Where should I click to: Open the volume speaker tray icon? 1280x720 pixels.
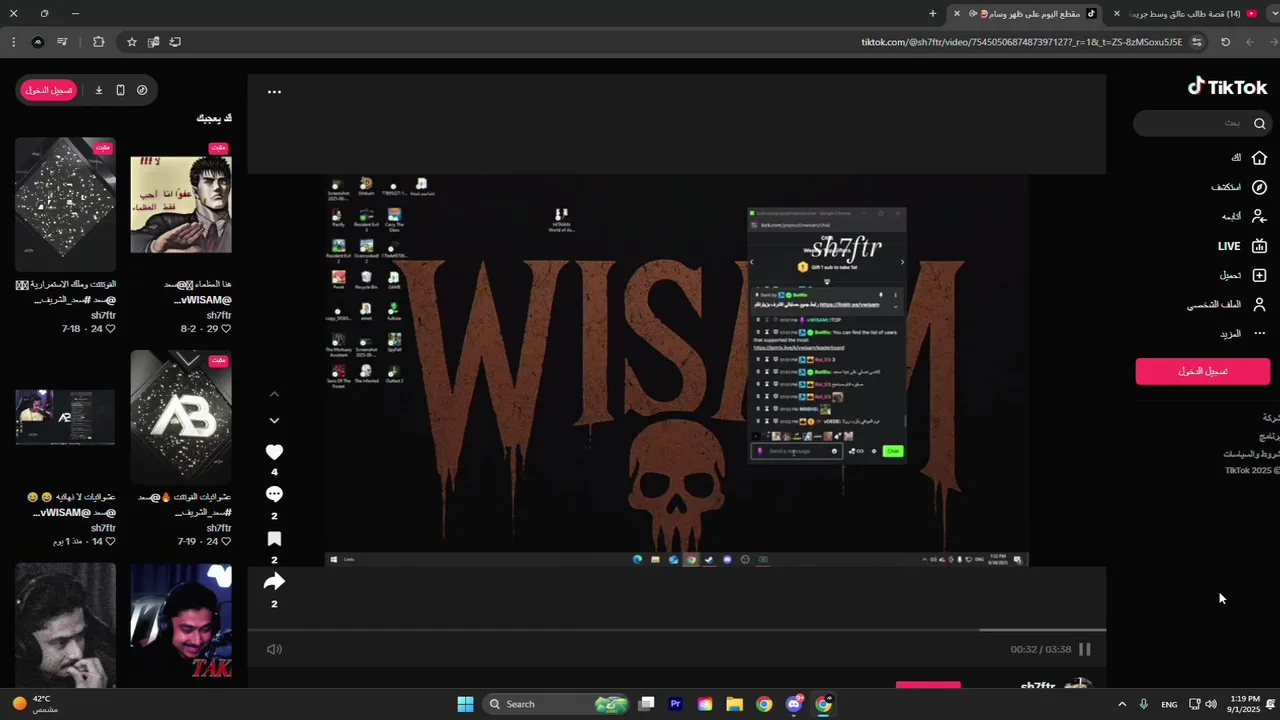coord(1211,704)
